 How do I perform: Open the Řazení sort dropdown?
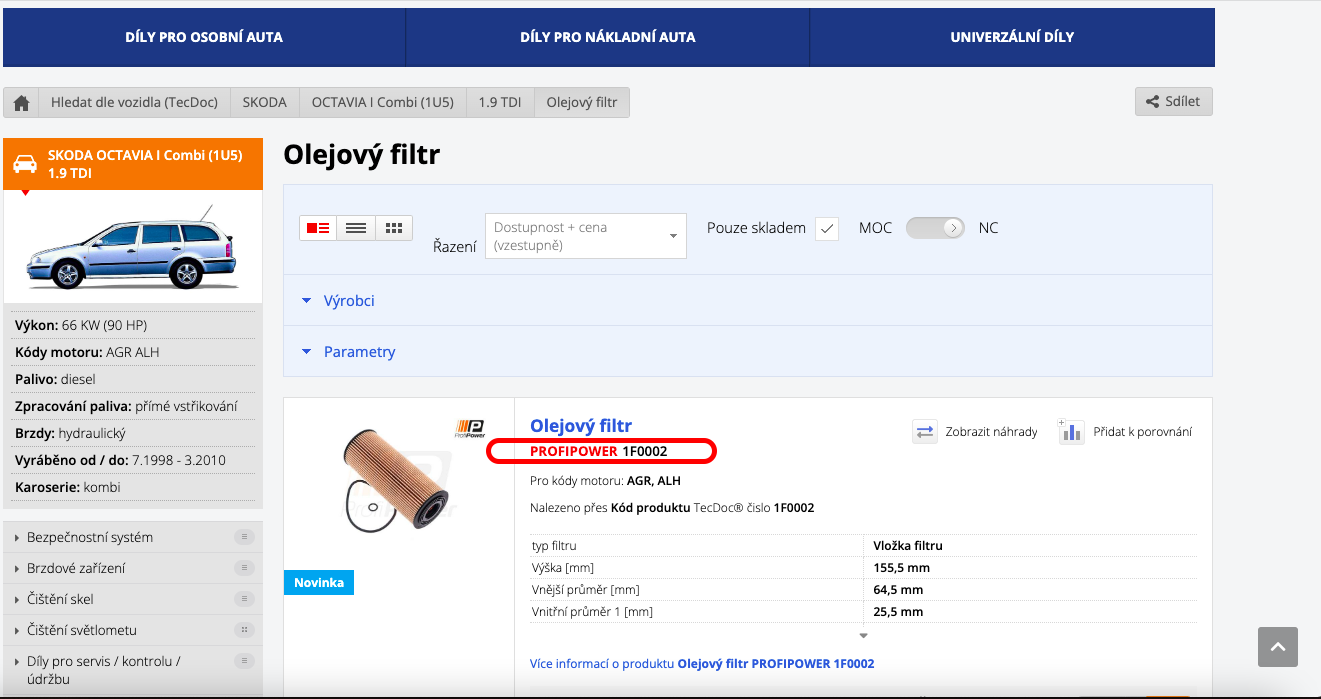click(586, 236)
